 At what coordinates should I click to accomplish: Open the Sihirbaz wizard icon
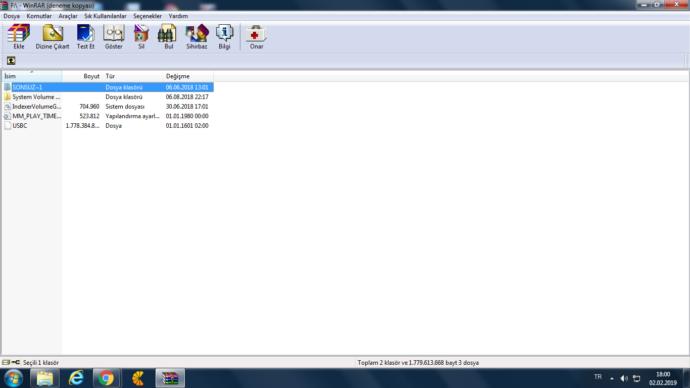click(x=197, y=33)
